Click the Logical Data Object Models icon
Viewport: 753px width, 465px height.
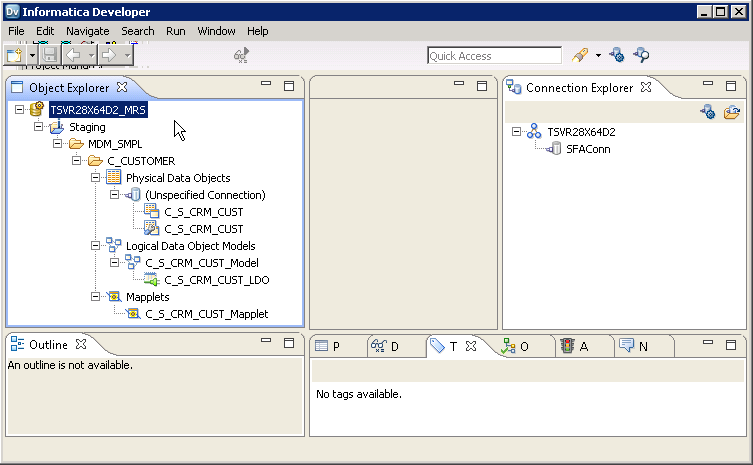114,245
